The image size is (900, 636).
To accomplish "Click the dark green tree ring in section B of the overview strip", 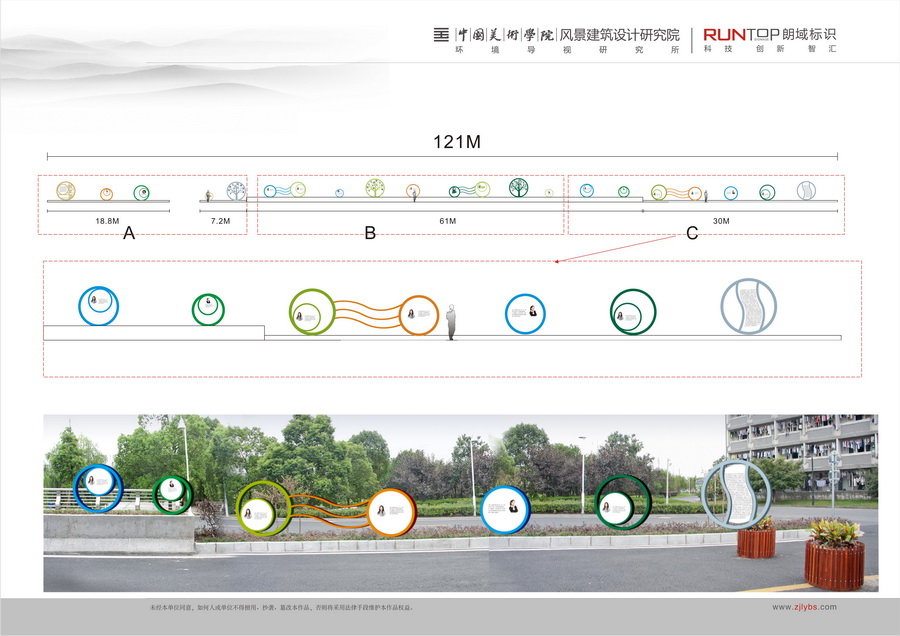I will pyautogui.click(x=518, y=187).
